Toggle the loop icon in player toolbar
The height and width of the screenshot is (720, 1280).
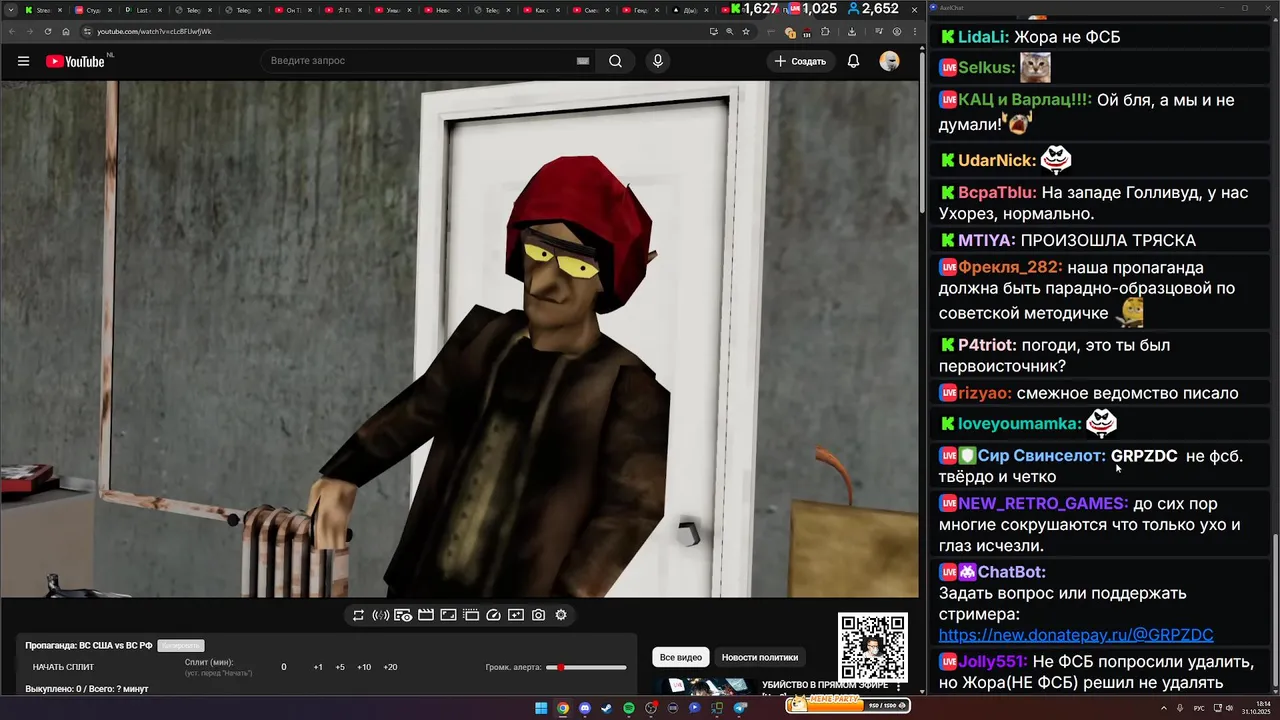(358, 615)
